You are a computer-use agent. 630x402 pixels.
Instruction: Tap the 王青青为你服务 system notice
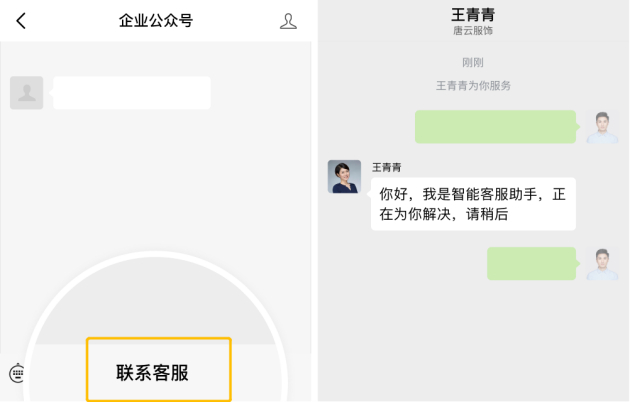473,86
